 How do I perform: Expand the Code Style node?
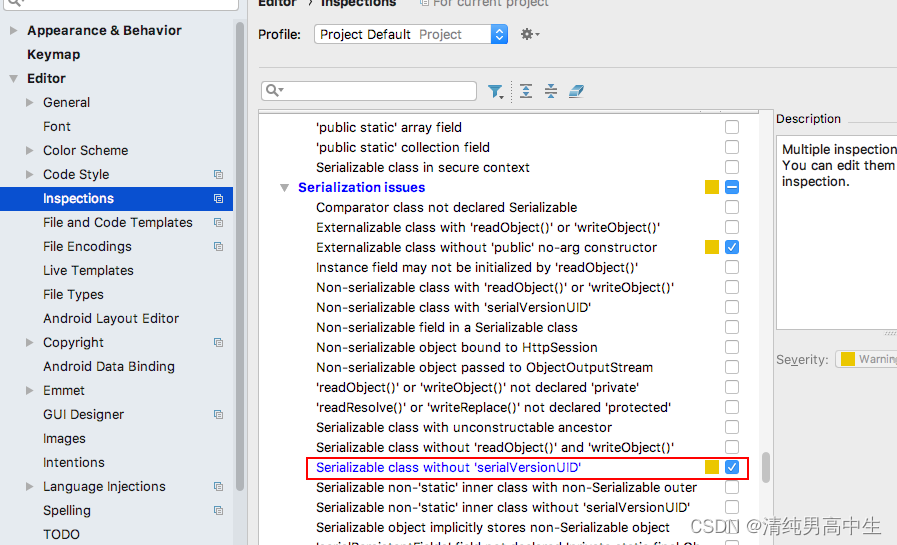(x=30, y=174)
